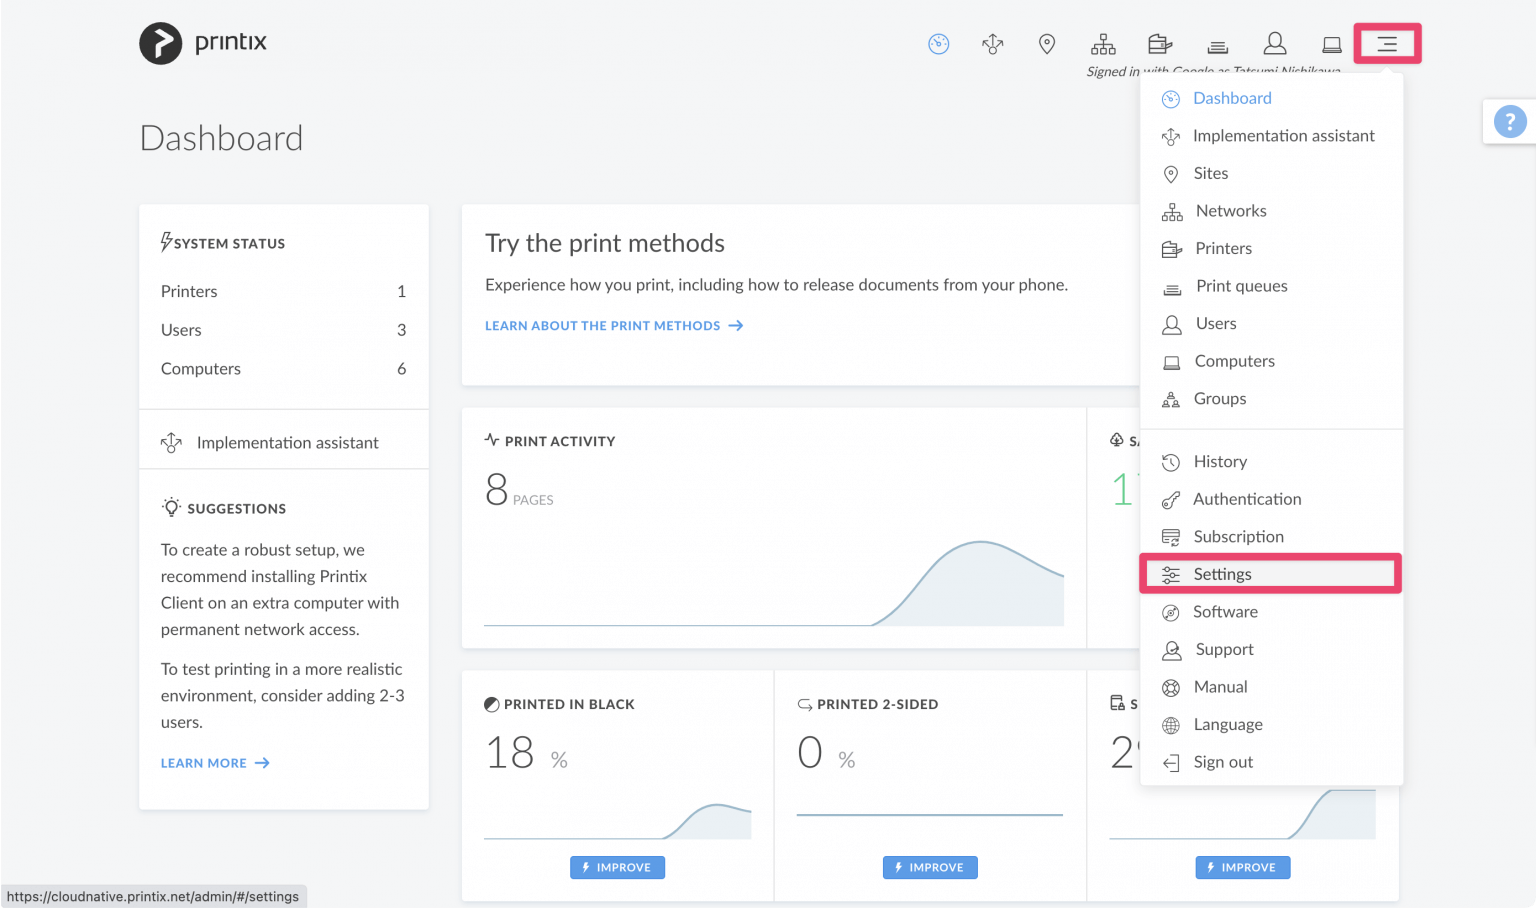Open History from the menu

tap(1221, 461)
